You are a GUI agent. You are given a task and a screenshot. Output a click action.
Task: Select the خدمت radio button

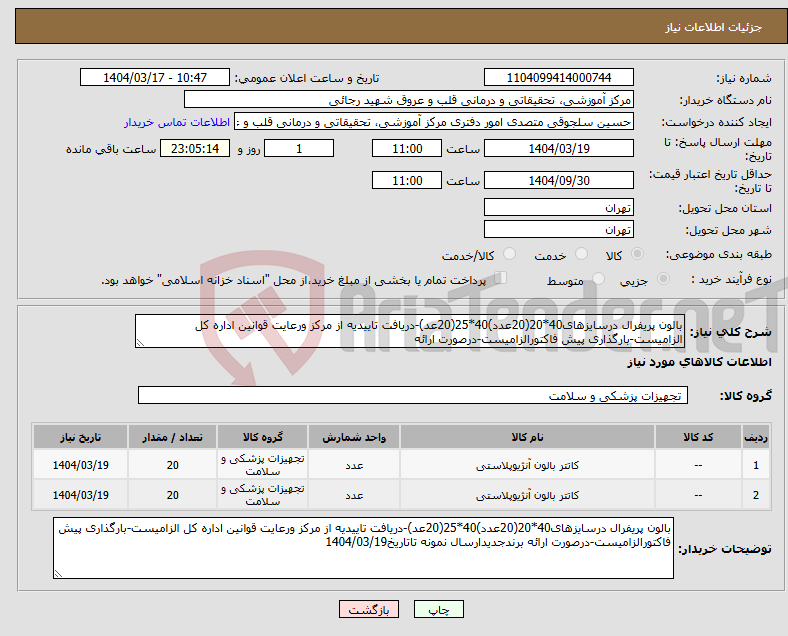pyautogui.click(x=581, y=254)
